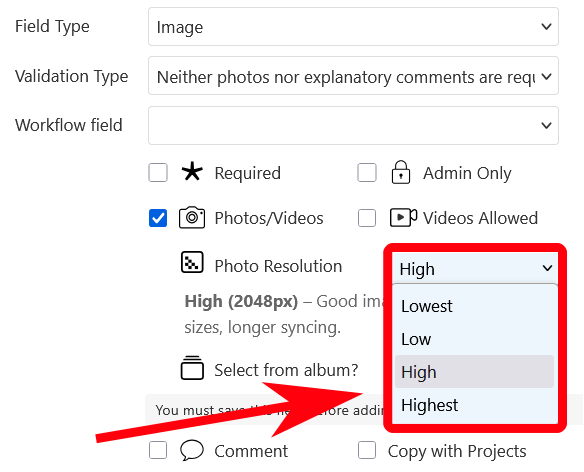This screenshot has height=472, width=584.
Task: Click the Photos/Videos camera icon
Action: click(192, 217)
